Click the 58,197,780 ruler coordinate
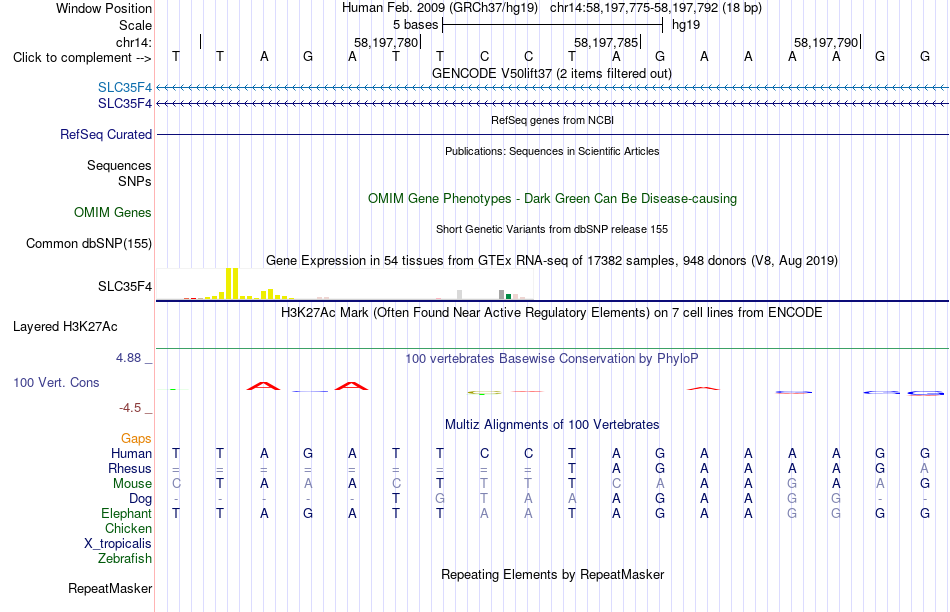 (x=386, y=42)
